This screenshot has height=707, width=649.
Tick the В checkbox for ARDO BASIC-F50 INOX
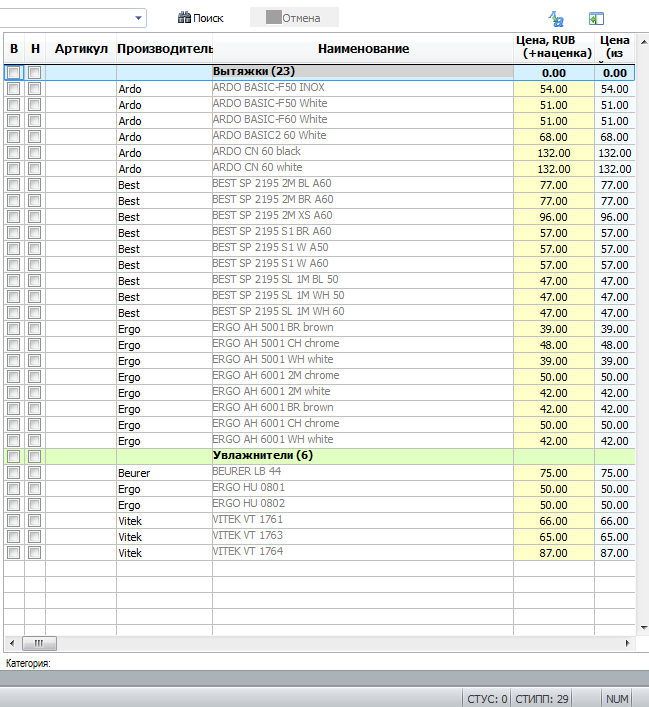coord(14,88)
